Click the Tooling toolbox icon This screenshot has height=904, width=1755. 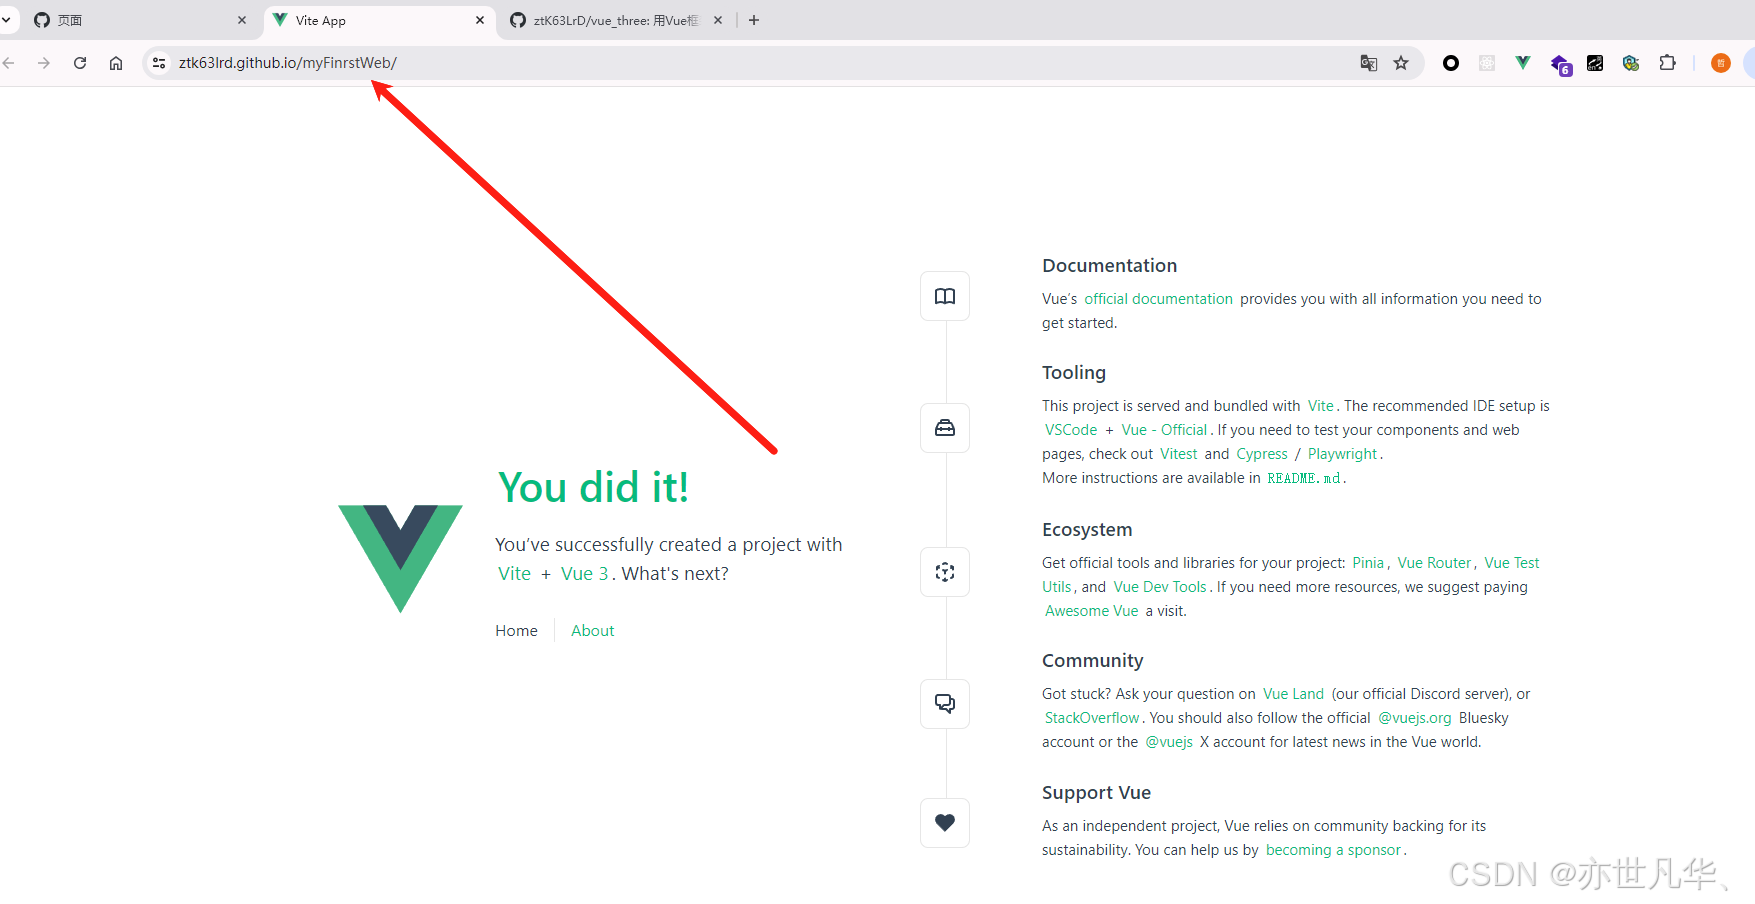click(x=945, y=428)
